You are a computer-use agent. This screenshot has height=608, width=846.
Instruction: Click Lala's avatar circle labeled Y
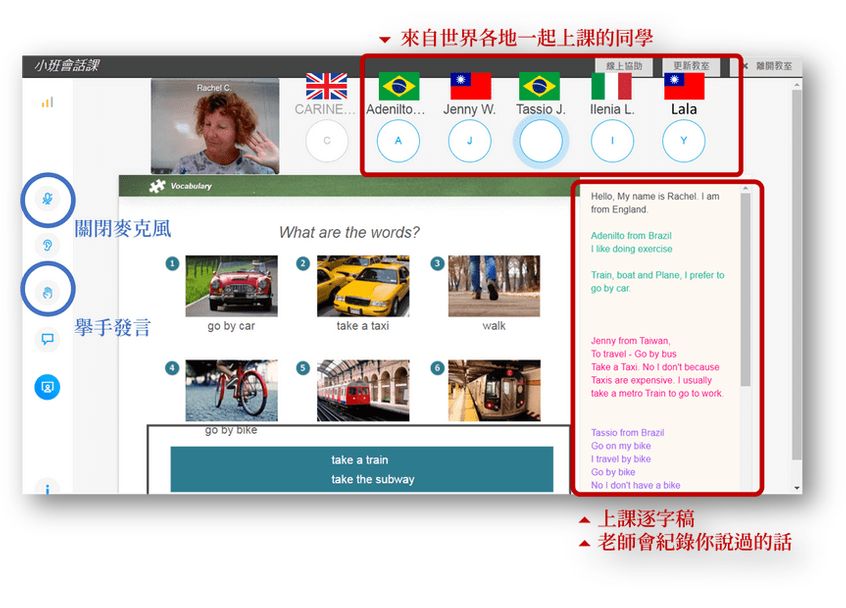pyautogui.click(x=684, y=141)
